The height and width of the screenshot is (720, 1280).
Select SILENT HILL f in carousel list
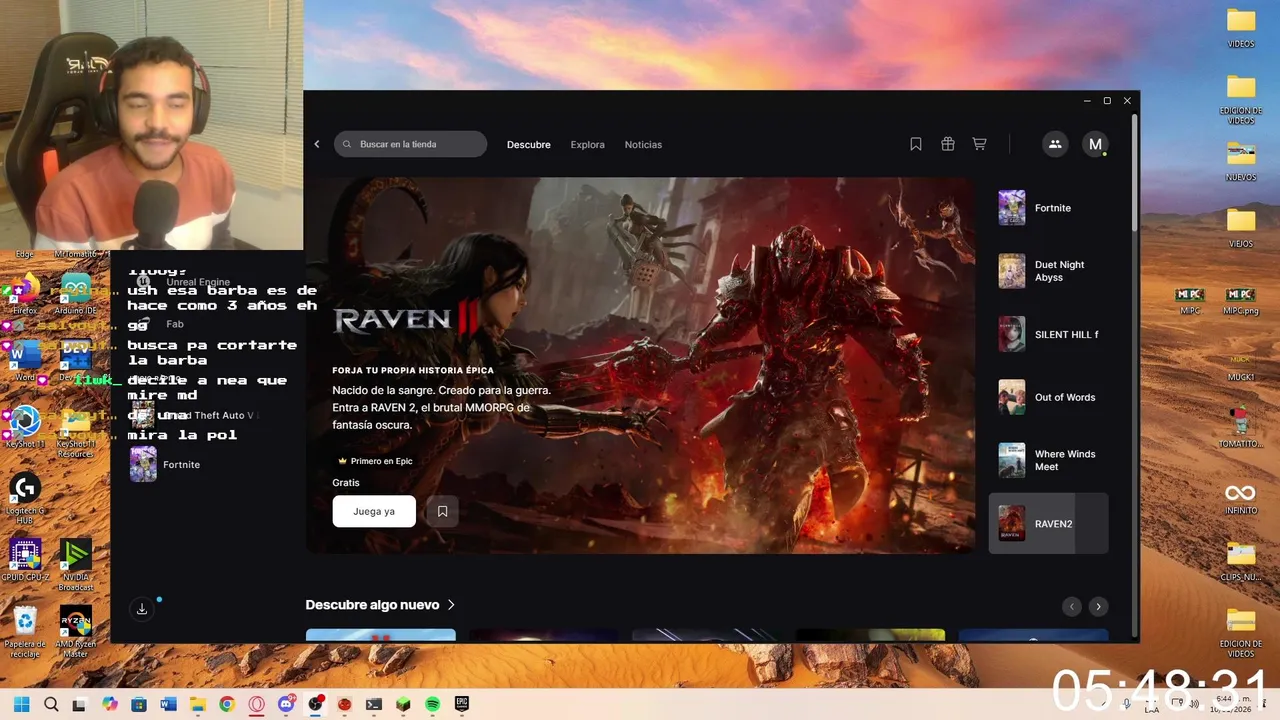point(1048,334)
